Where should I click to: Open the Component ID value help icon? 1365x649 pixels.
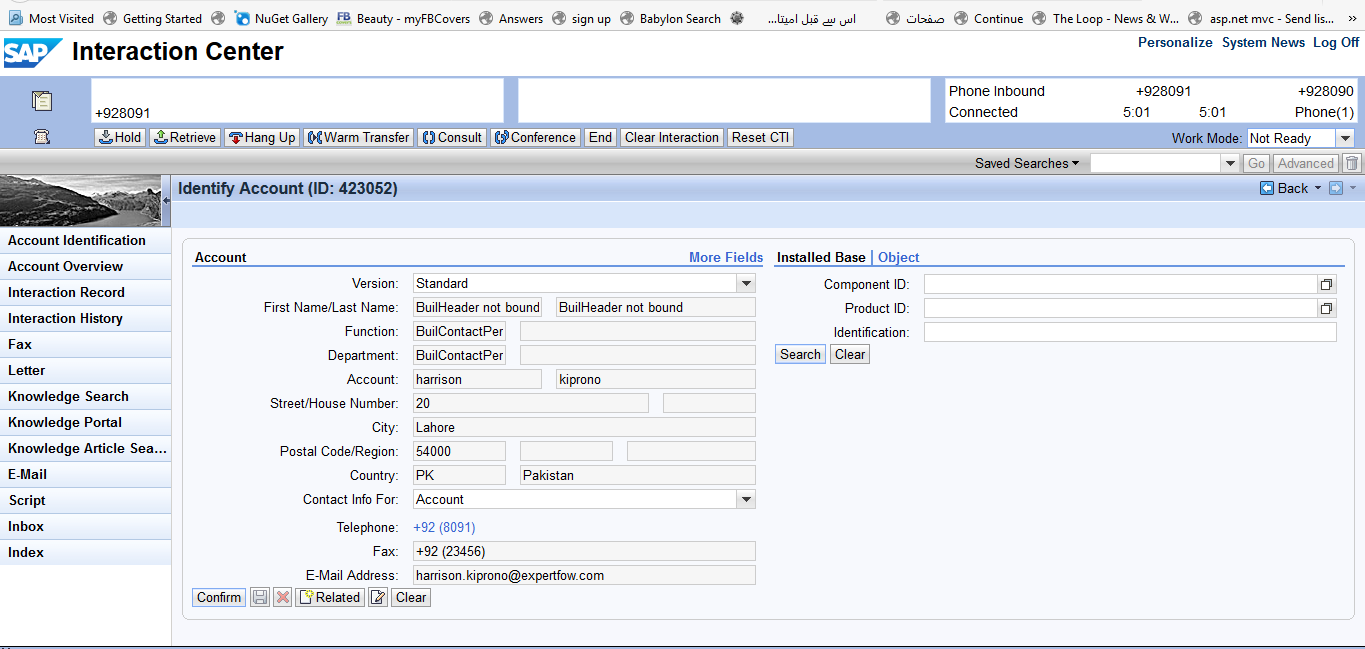click(1327, 284)
